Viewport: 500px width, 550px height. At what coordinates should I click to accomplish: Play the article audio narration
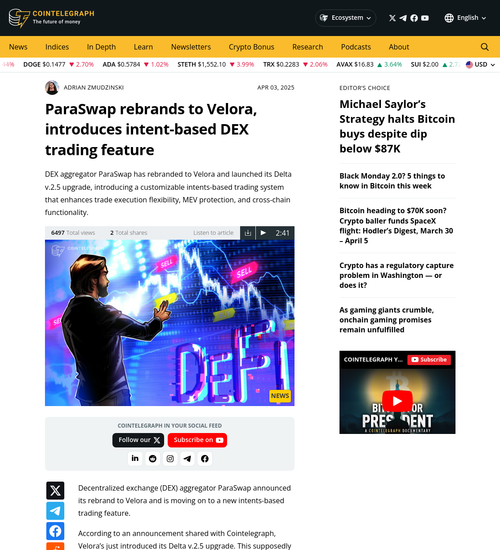tap(263, 233)
